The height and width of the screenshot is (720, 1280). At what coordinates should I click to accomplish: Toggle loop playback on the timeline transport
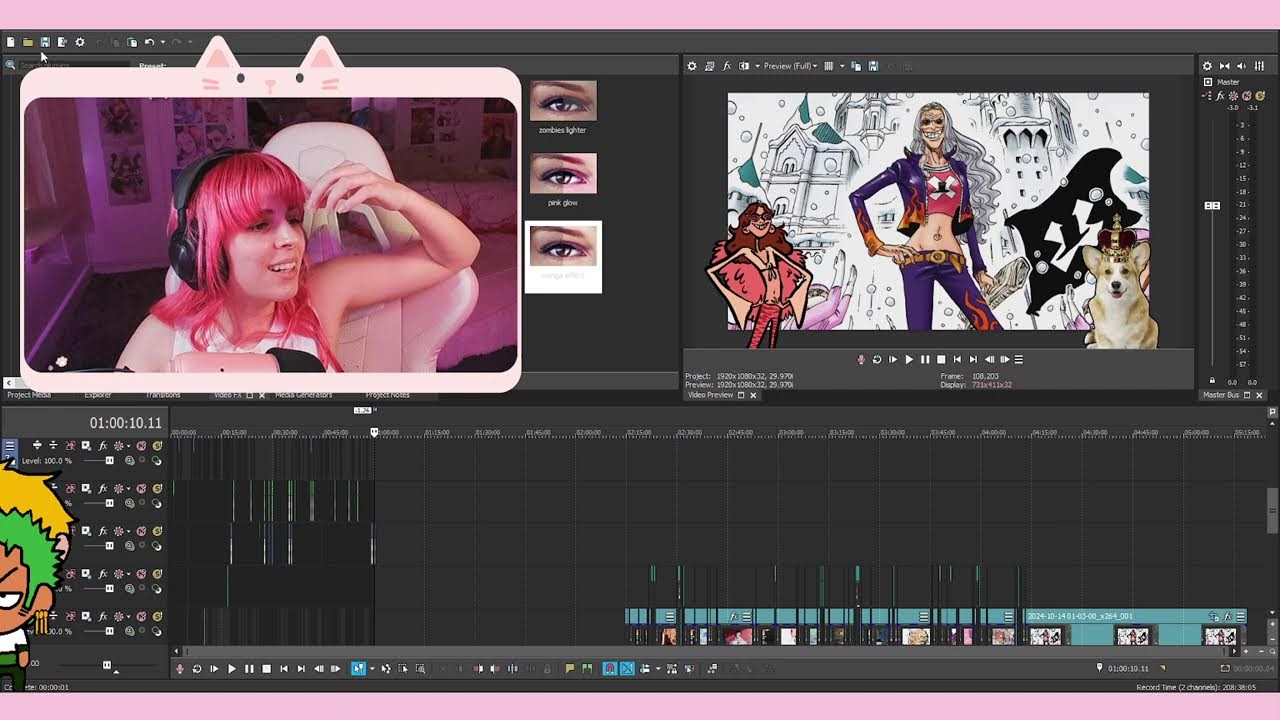coord(197,669)
